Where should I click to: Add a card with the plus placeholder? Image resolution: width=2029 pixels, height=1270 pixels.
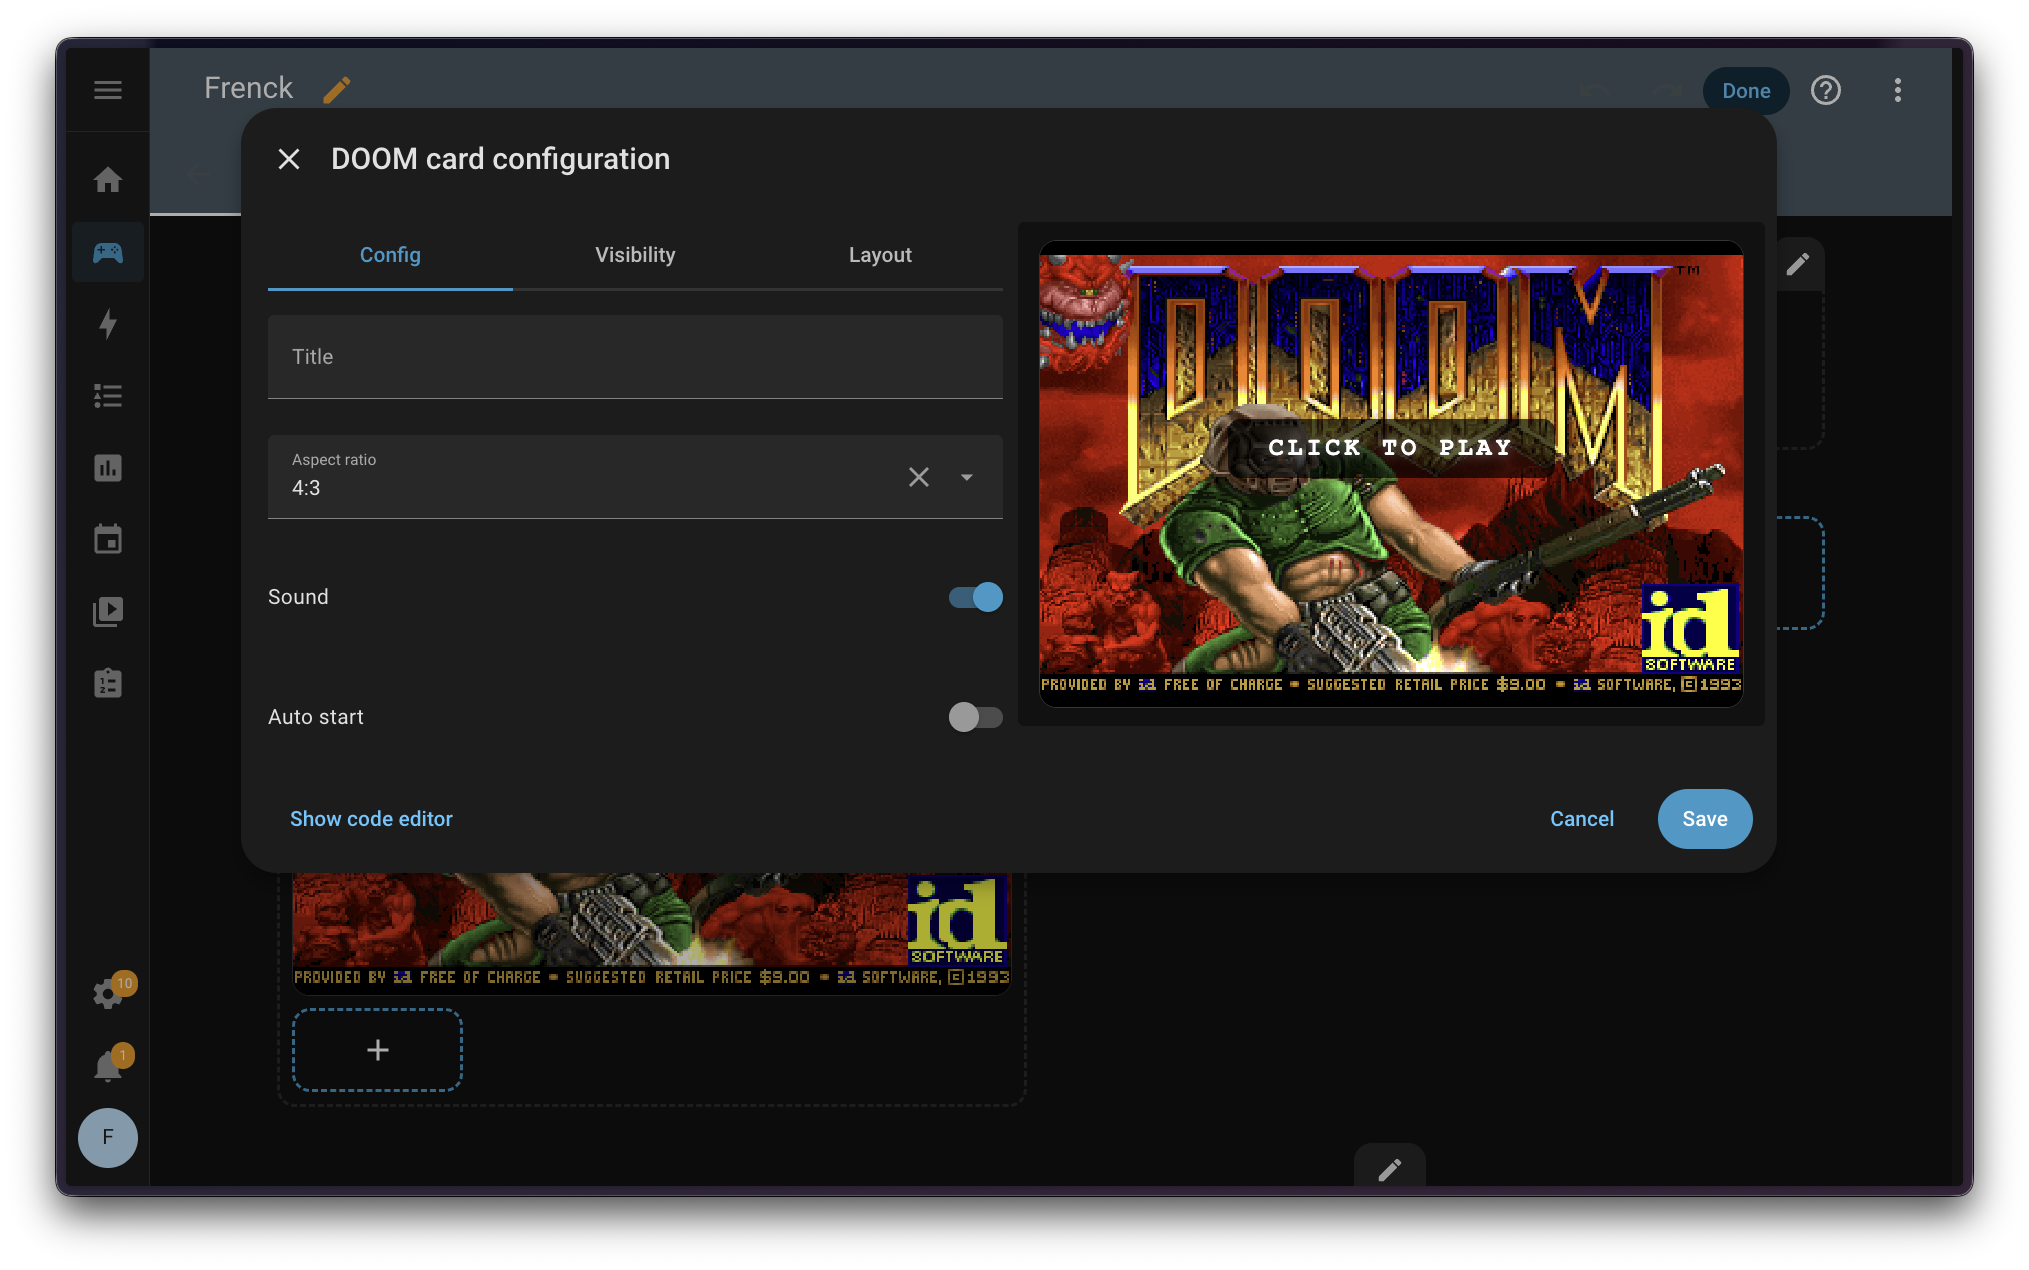[377, 1050]
